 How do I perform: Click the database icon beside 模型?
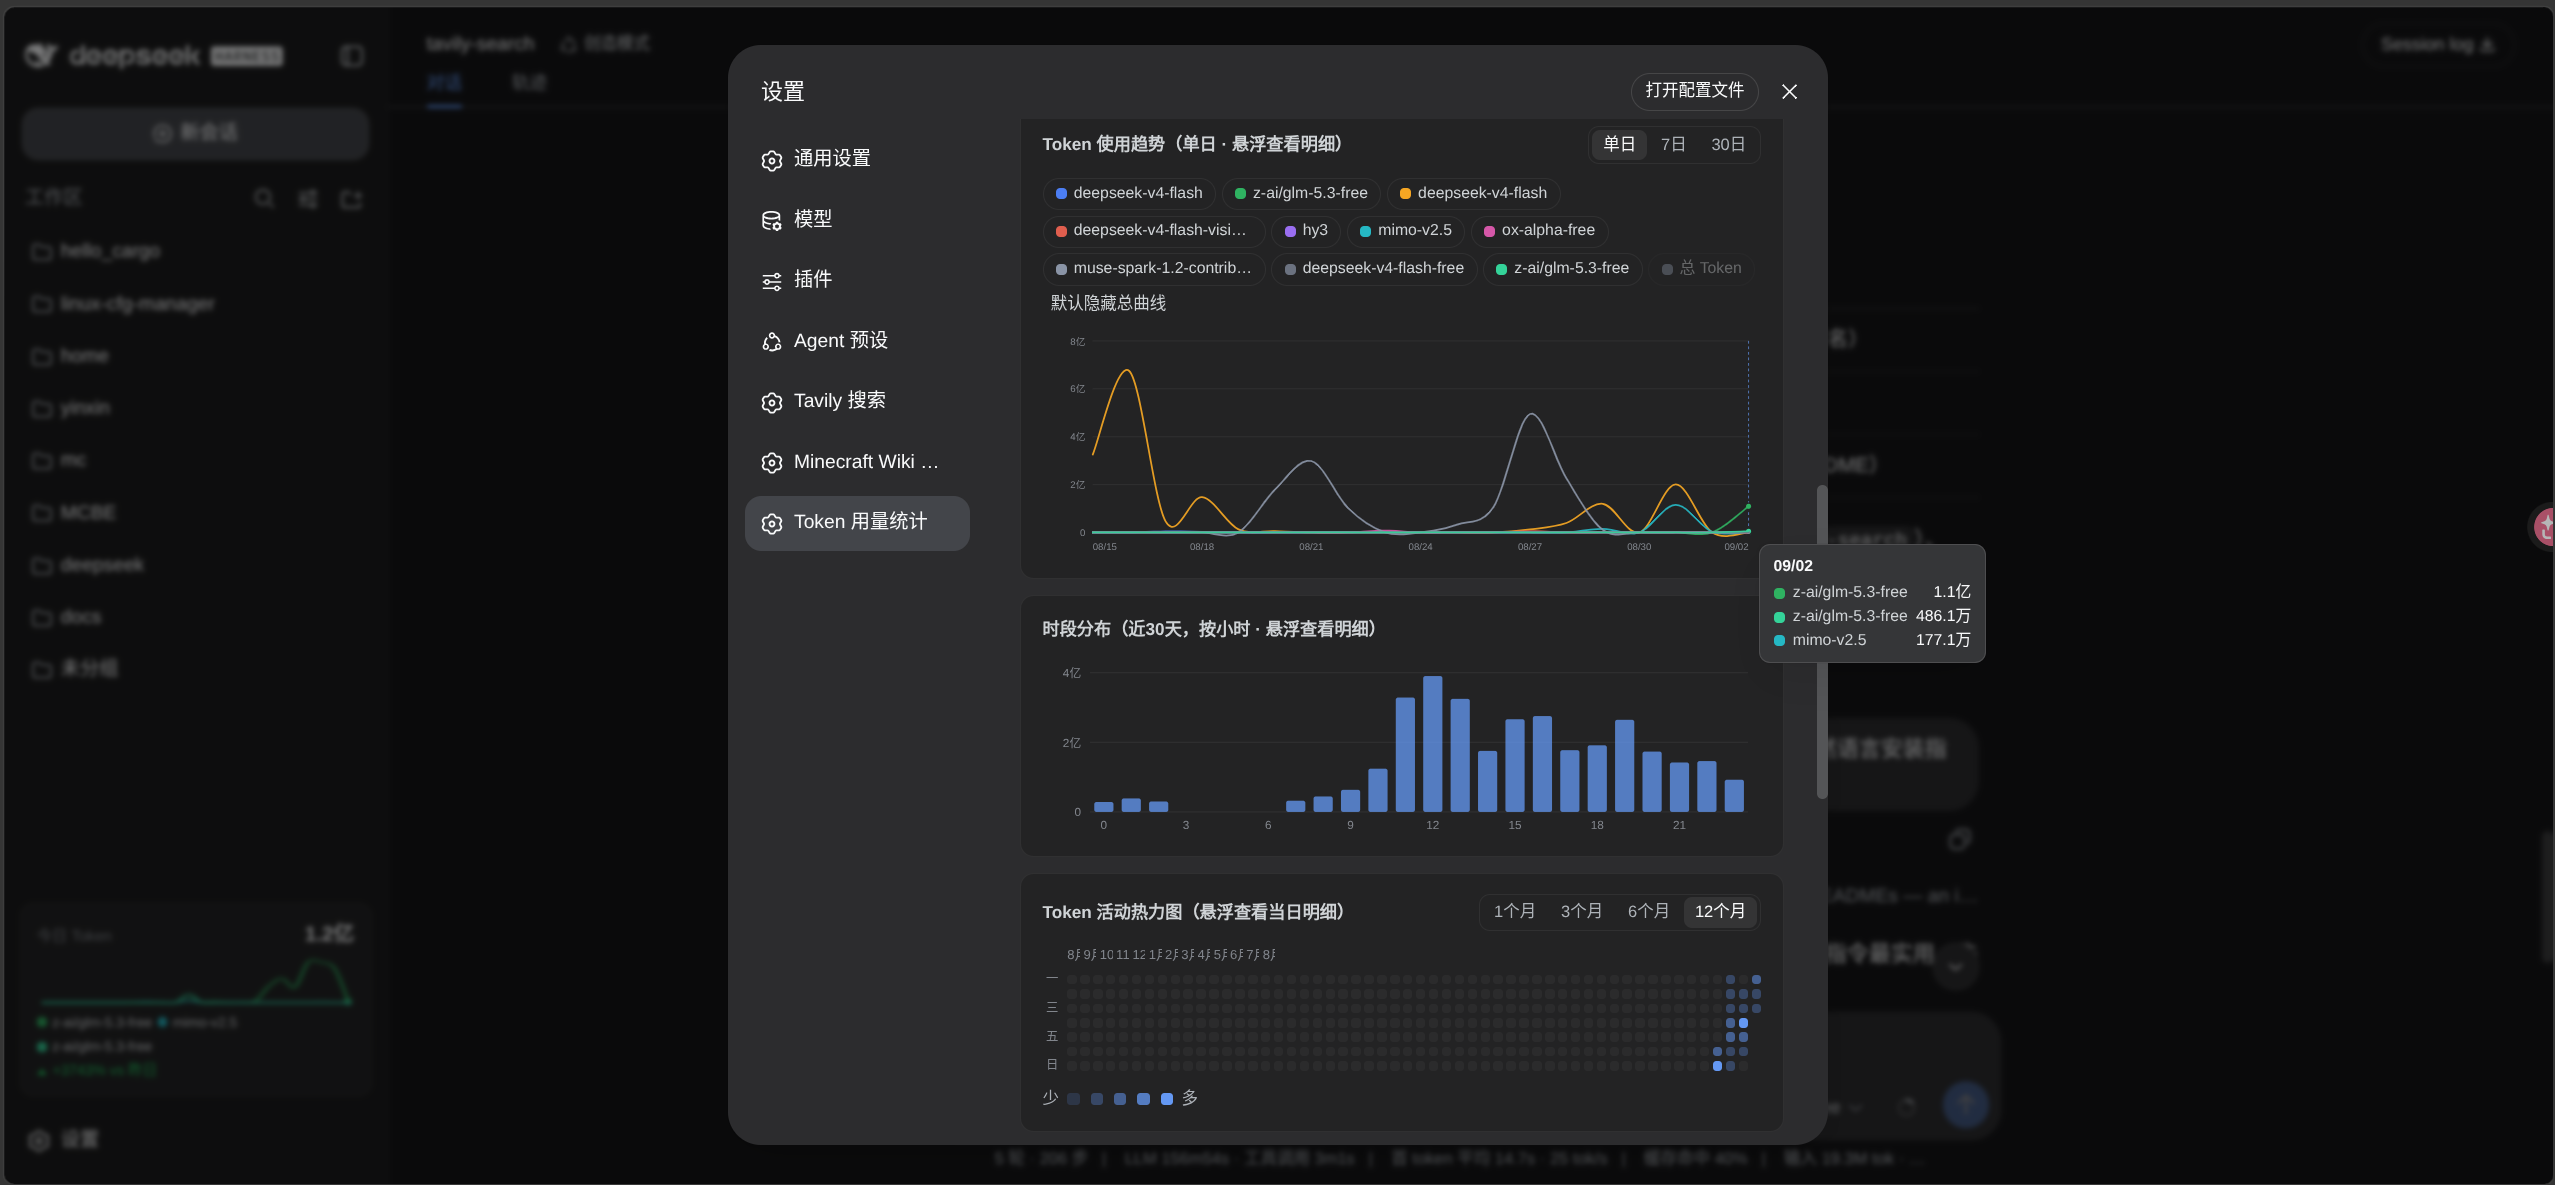(x=771, y=220)
